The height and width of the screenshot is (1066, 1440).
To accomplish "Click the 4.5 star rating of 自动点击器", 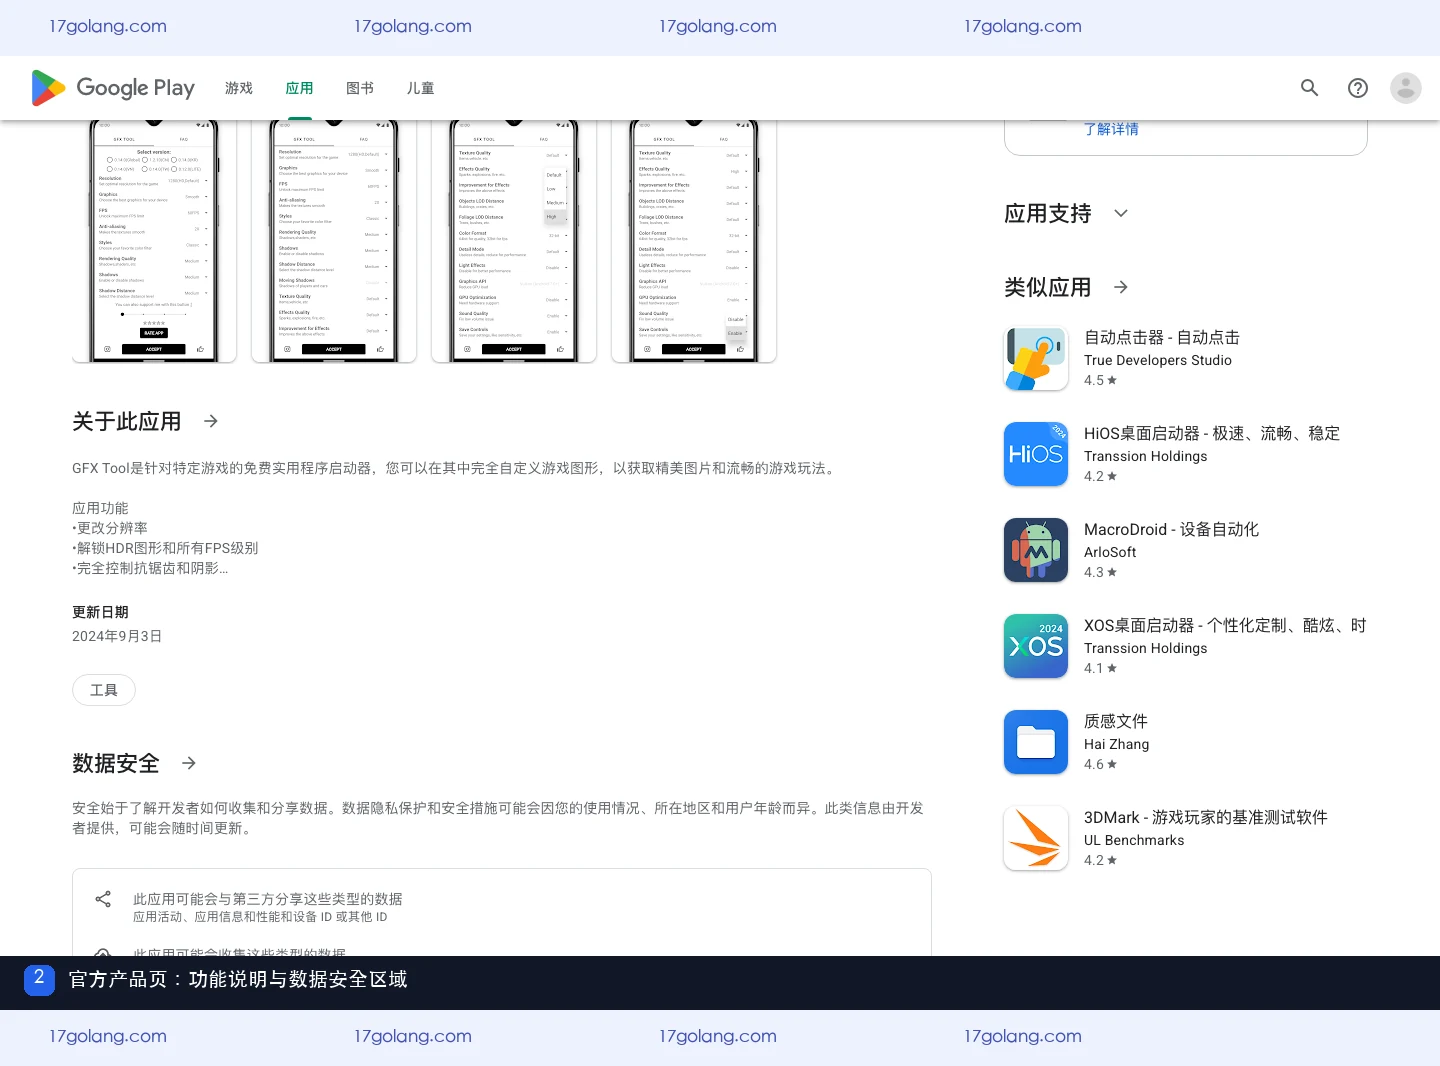I will 1100,380.
